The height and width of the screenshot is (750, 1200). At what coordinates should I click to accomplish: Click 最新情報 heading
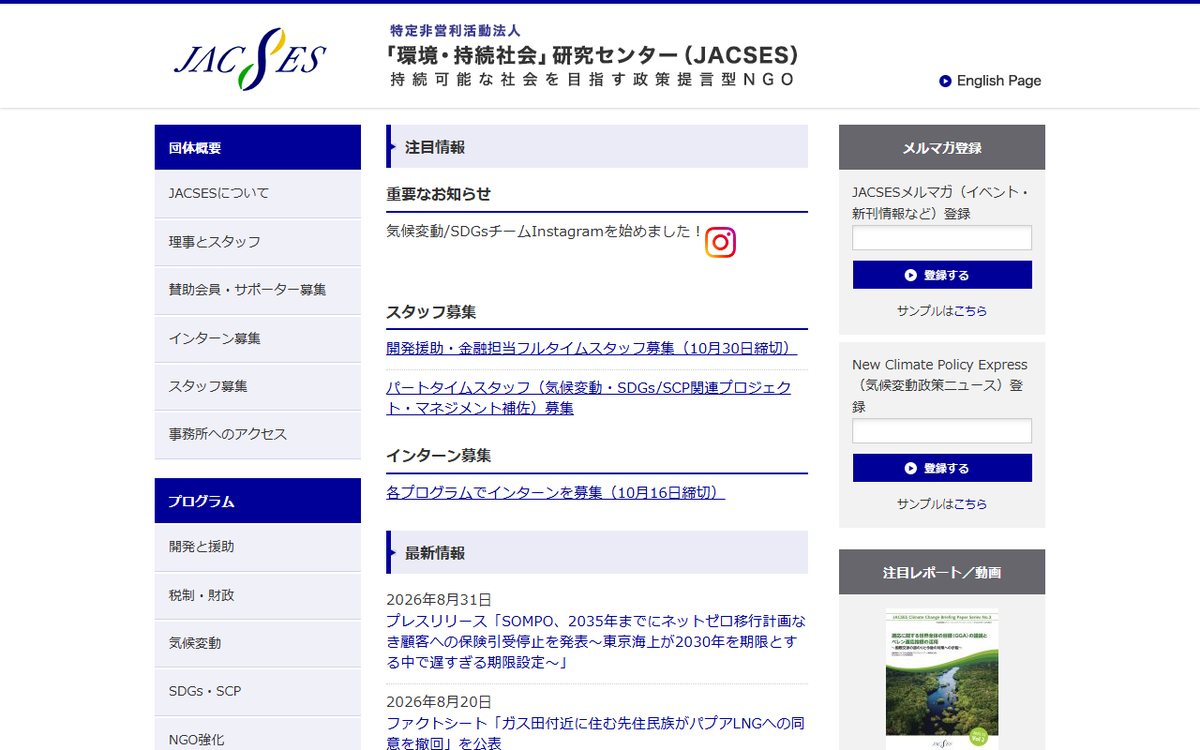click(597, 553)
